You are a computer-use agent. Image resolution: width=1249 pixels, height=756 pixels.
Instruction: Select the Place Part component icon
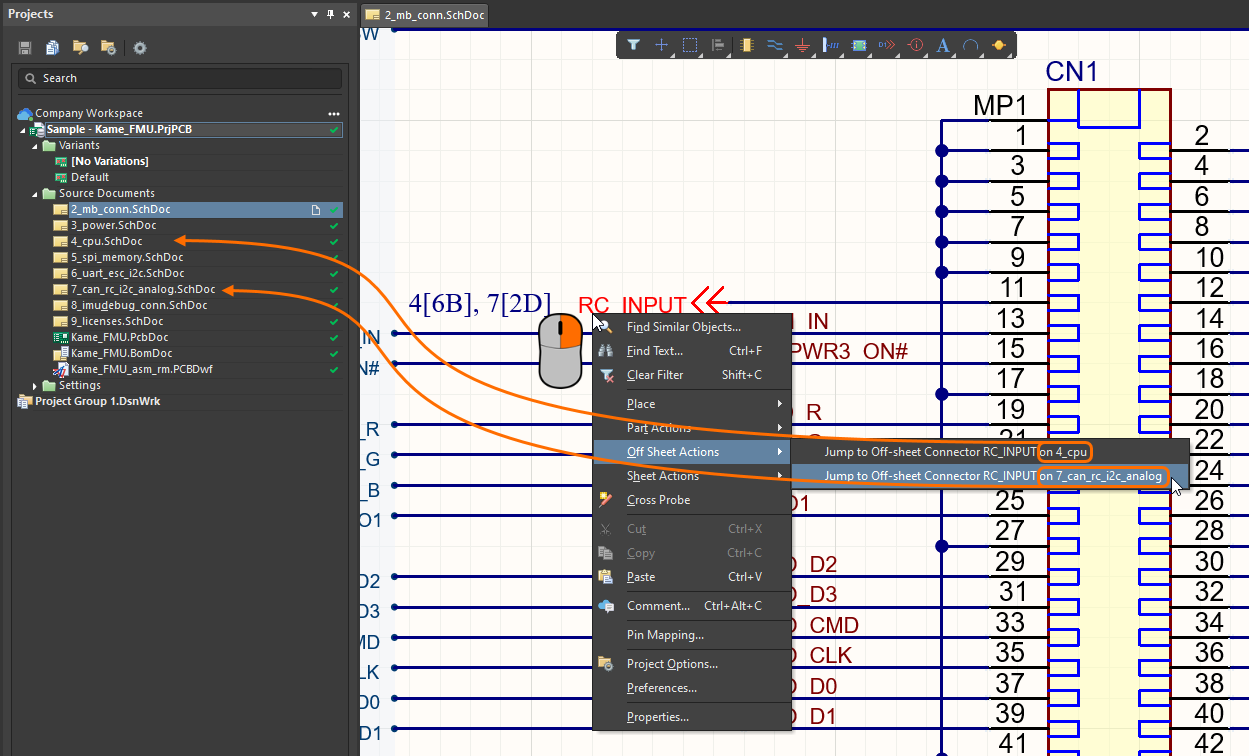pyautogui.click(x=747, y=45)
